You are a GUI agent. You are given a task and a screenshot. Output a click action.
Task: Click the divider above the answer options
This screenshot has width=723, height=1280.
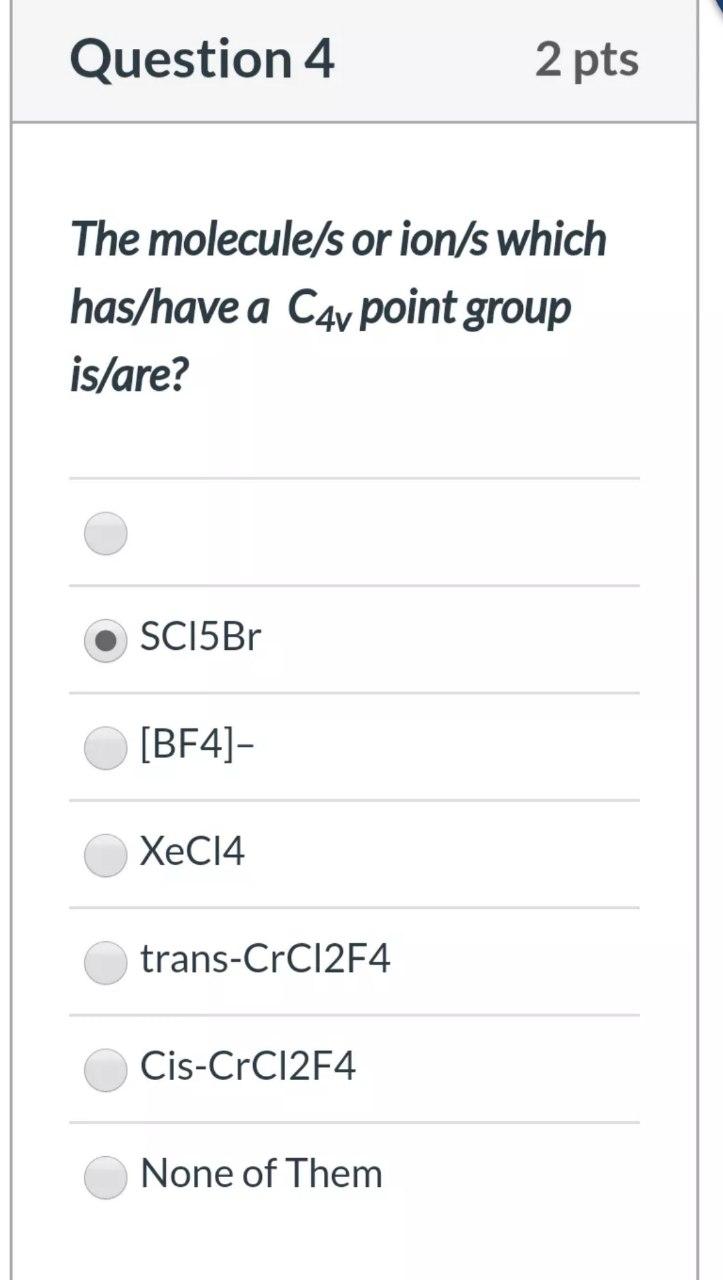pyautogui.click(x=354, y=479)
